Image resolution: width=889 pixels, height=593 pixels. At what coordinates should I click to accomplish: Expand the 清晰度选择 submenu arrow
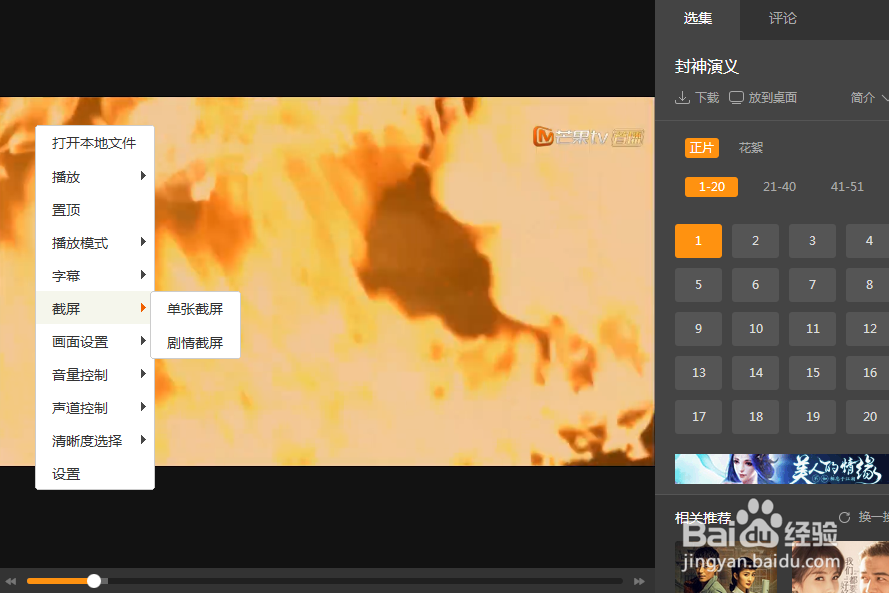(145, 440)
